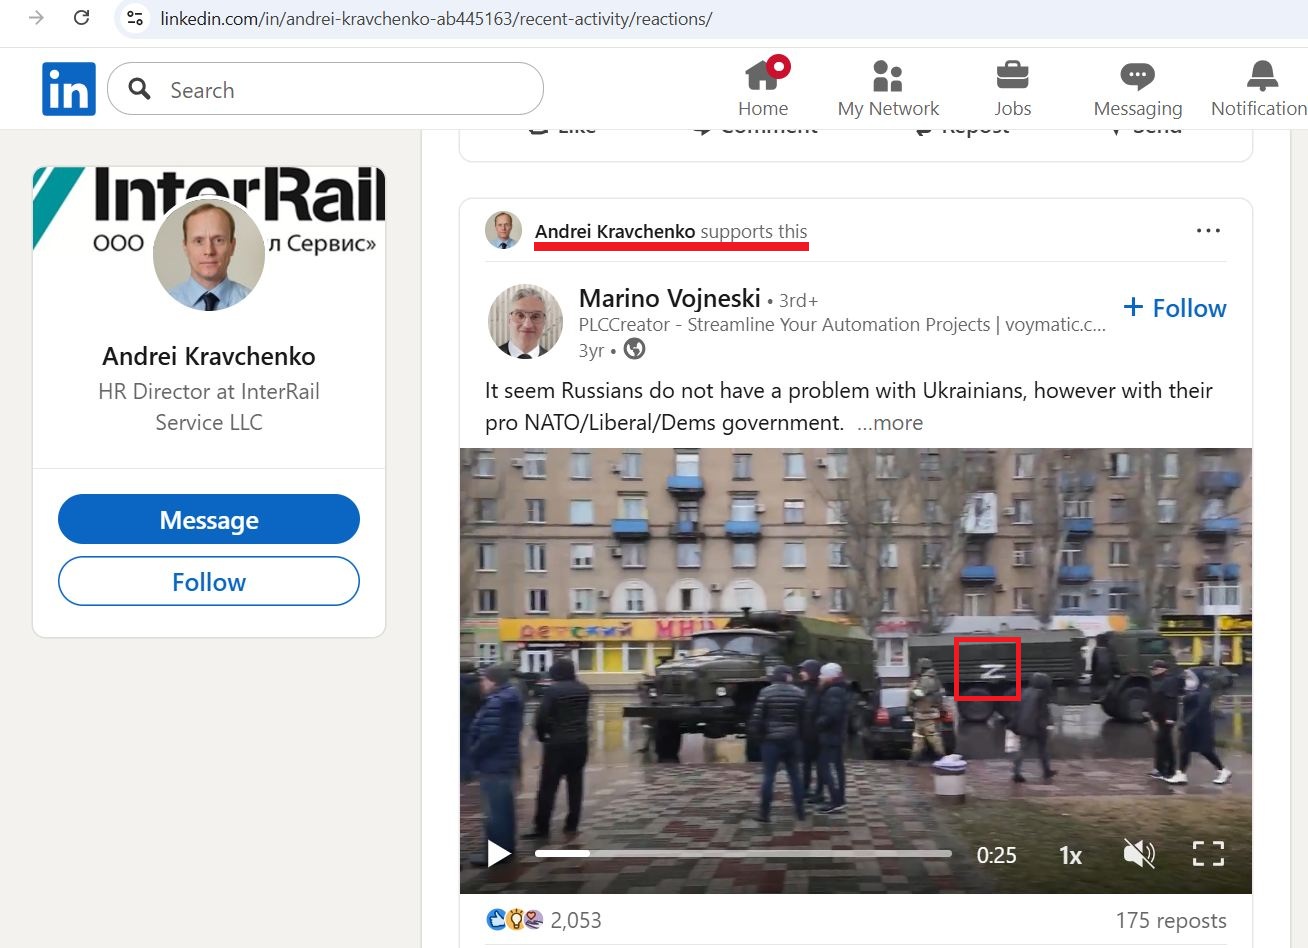Enter fullscreen mode on the video
This screenshot has height=948, width=1308.
[1208, 854]
